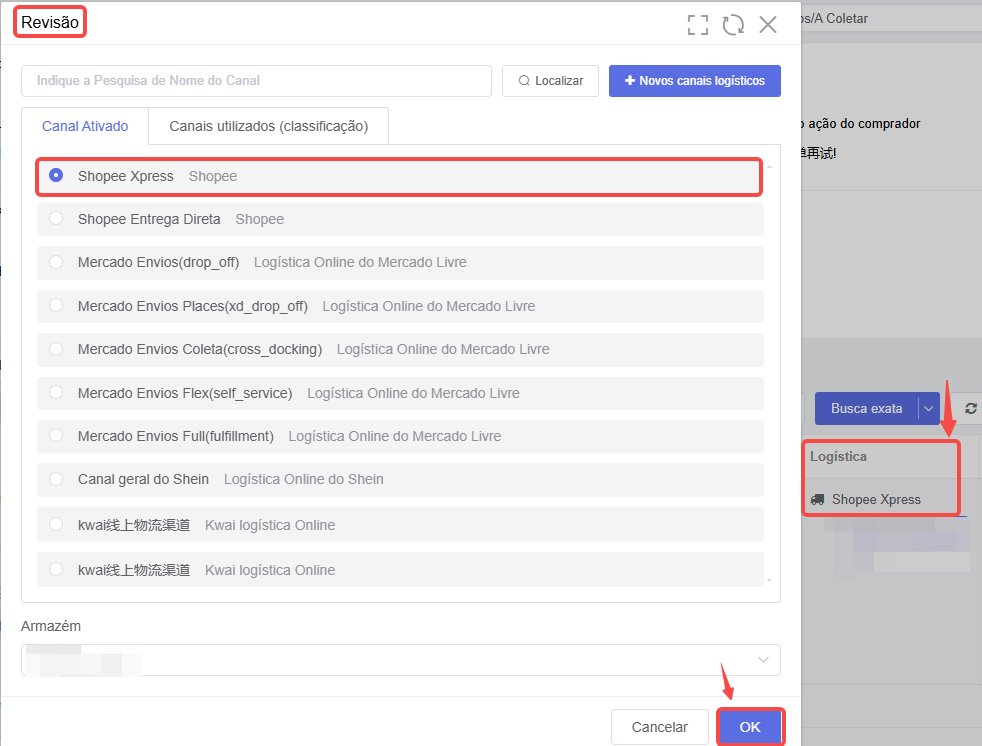Confirm selection with OK button

pos(750,727)
